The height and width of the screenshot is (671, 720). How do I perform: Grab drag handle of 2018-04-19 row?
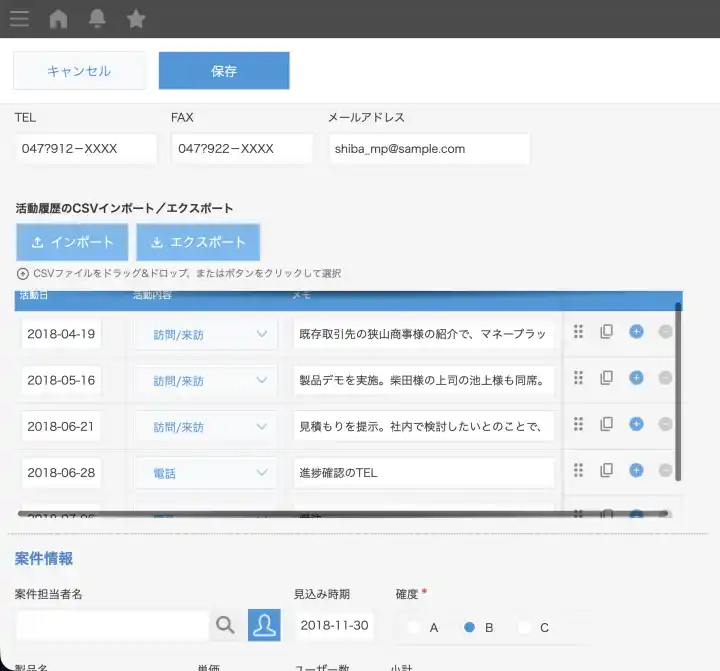579,332
